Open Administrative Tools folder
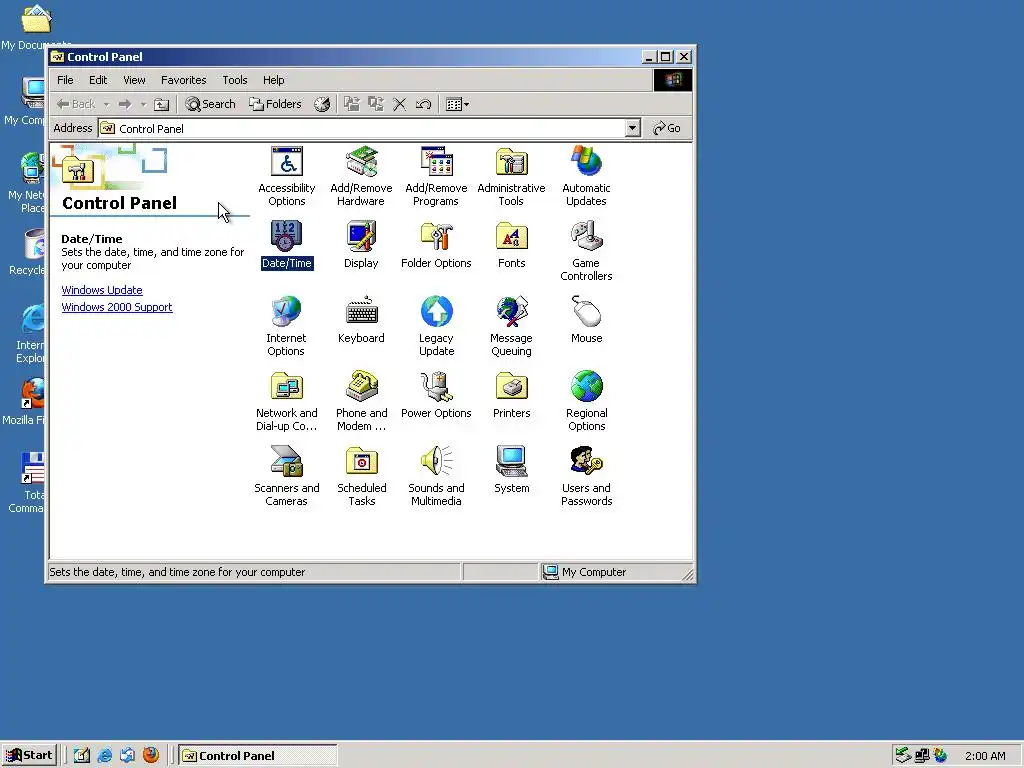Screen dimensions: 1024x768 tap(511, 176)
